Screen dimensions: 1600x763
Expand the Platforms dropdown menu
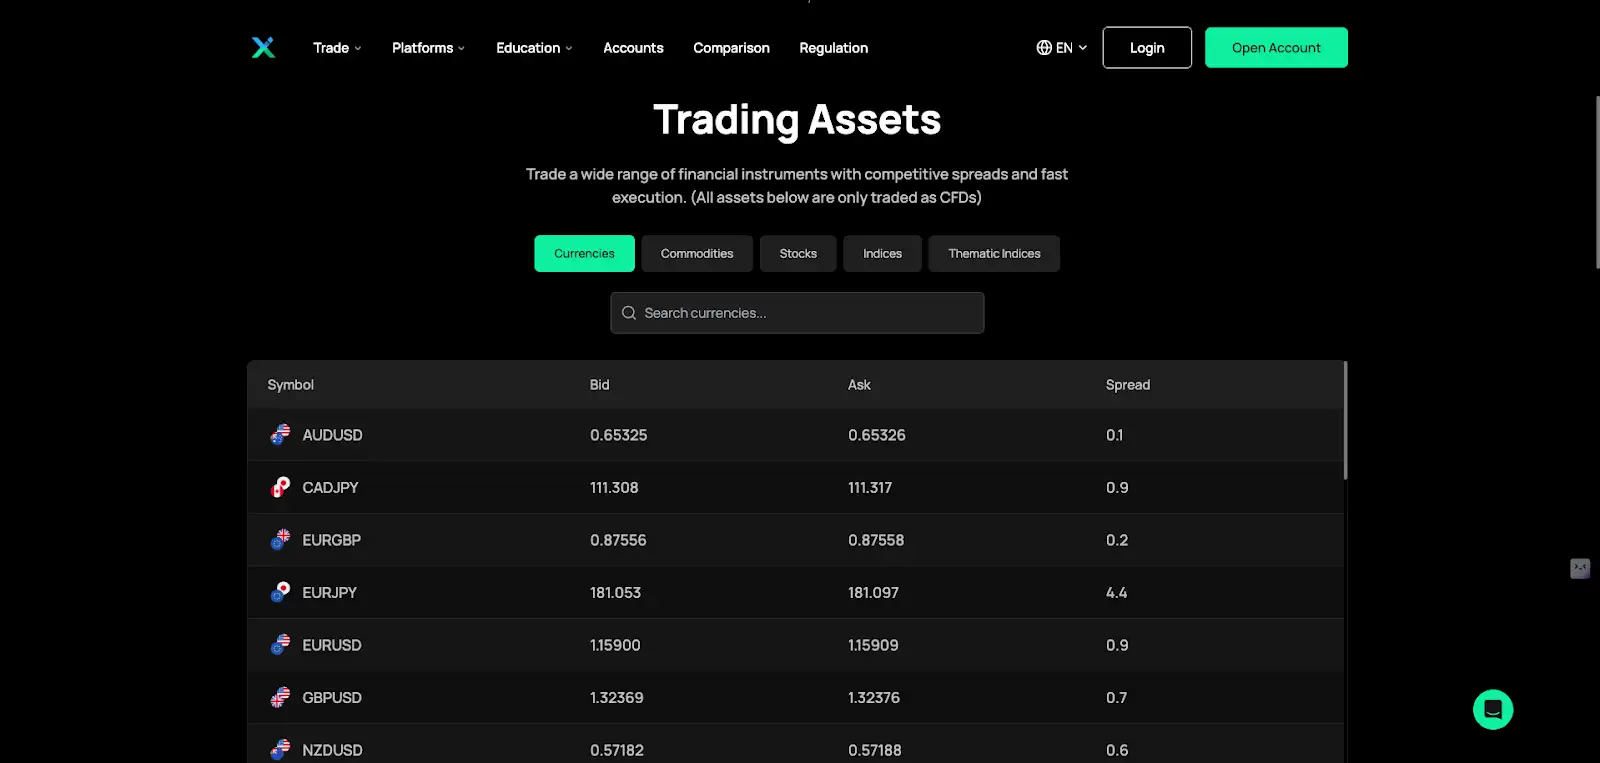[428, 48]
